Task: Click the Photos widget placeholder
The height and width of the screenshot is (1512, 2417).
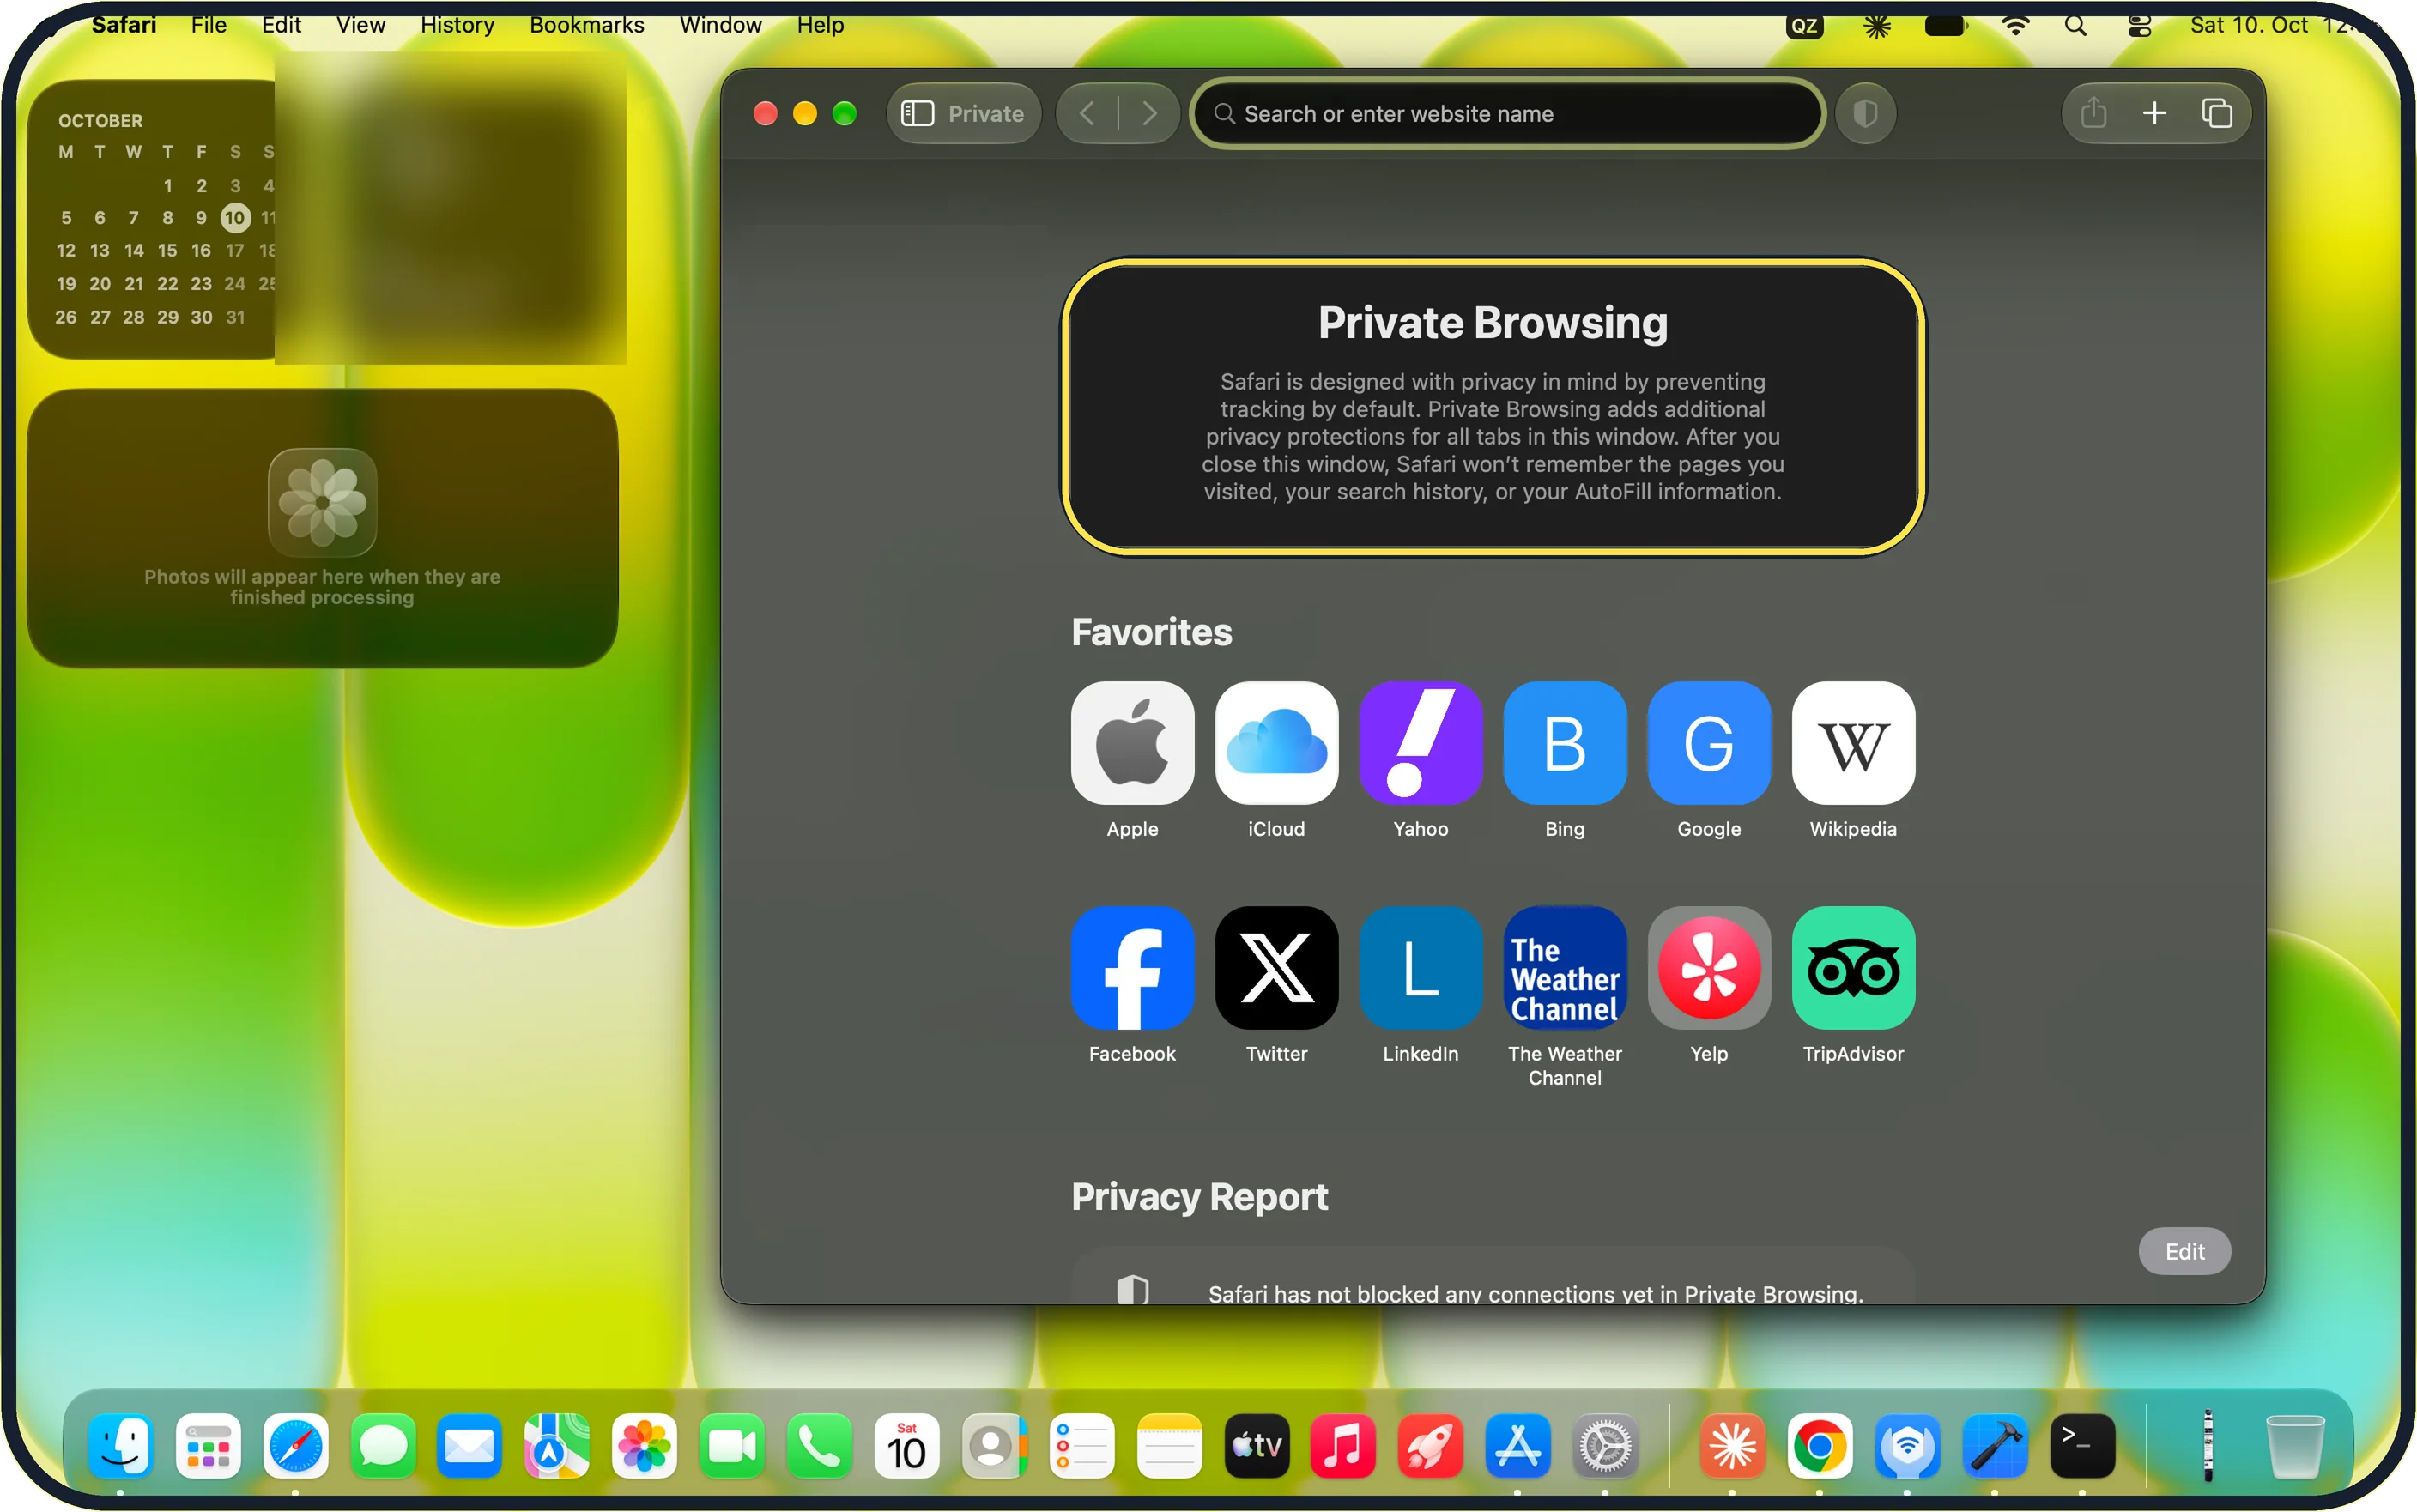Action: [322, 528]
